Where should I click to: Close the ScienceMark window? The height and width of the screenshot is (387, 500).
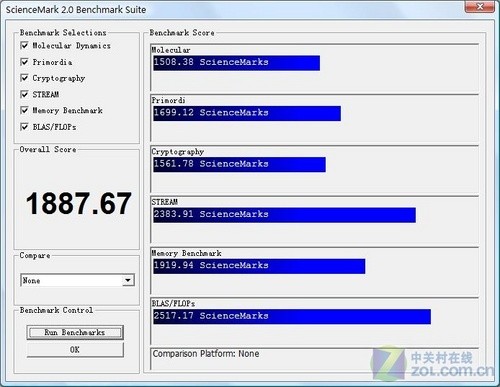click(480, 7)
